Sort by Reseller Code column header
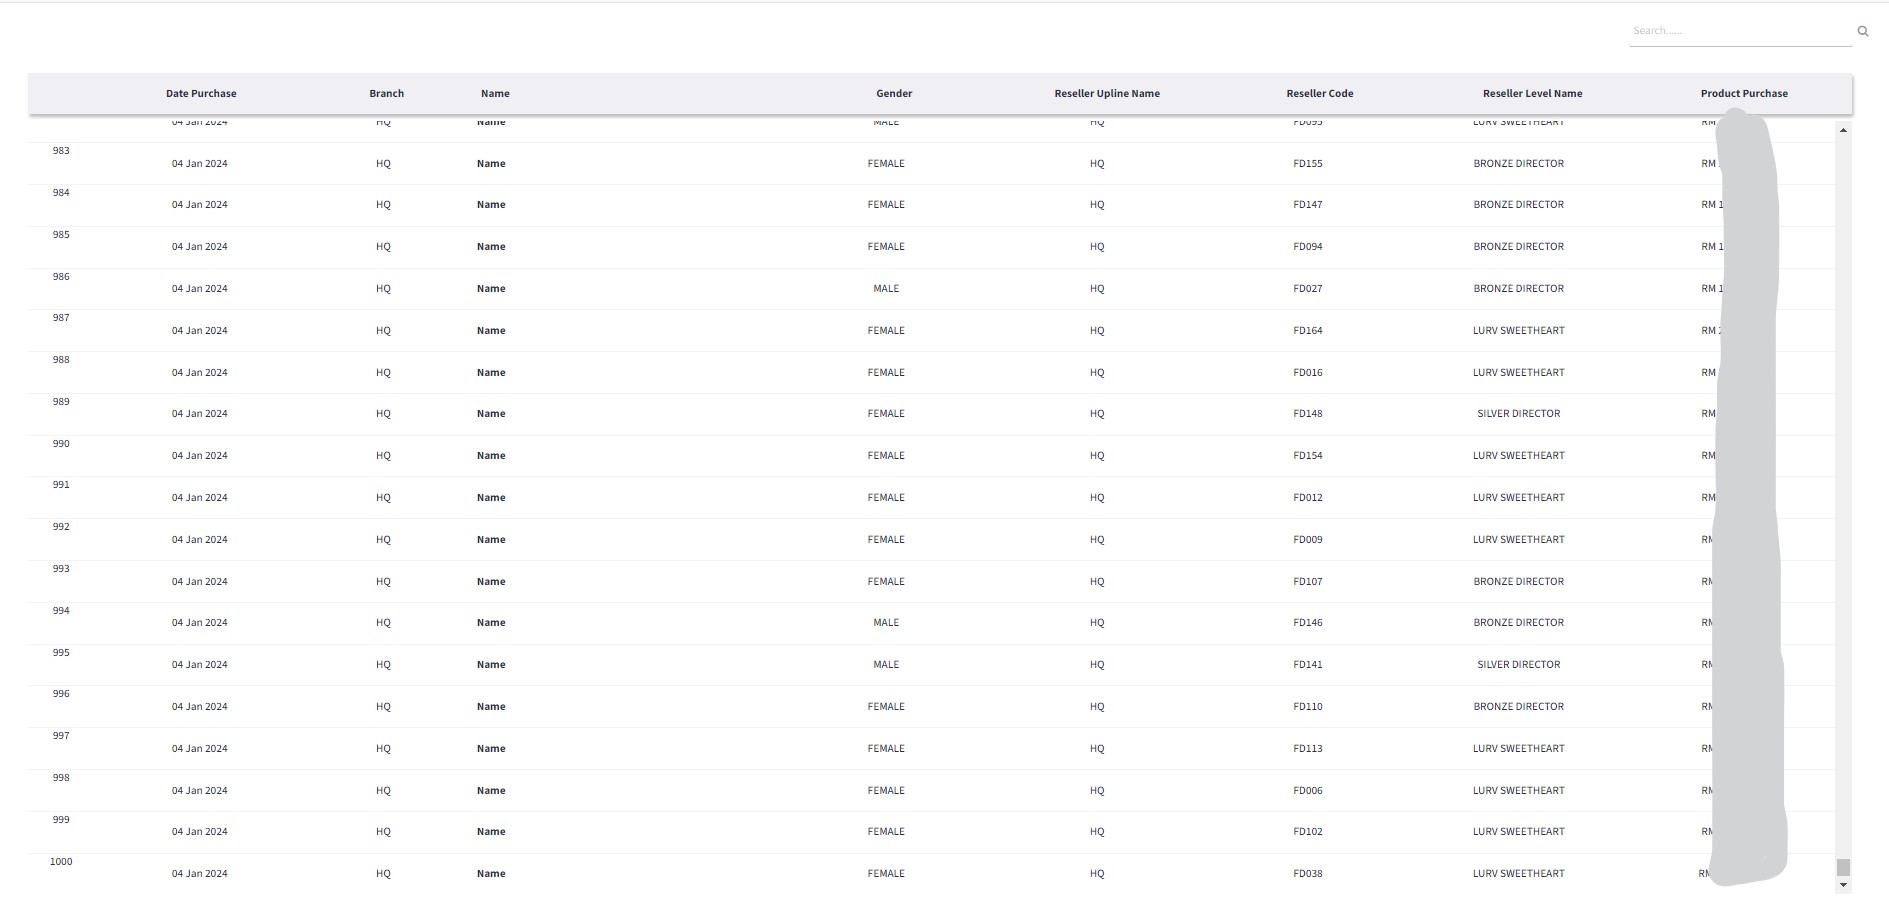 [1320, 93]
